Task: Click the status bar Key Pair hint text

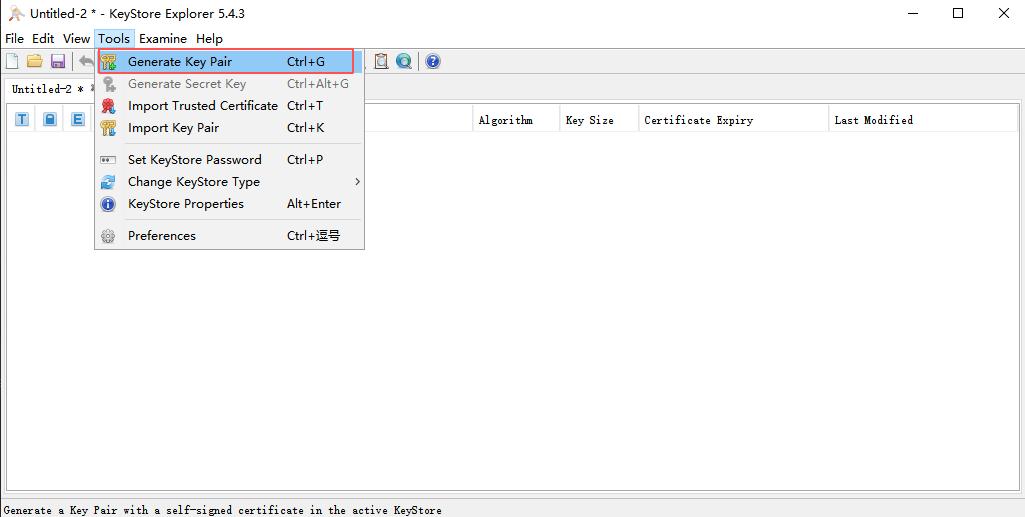Action: coord(222,510)
